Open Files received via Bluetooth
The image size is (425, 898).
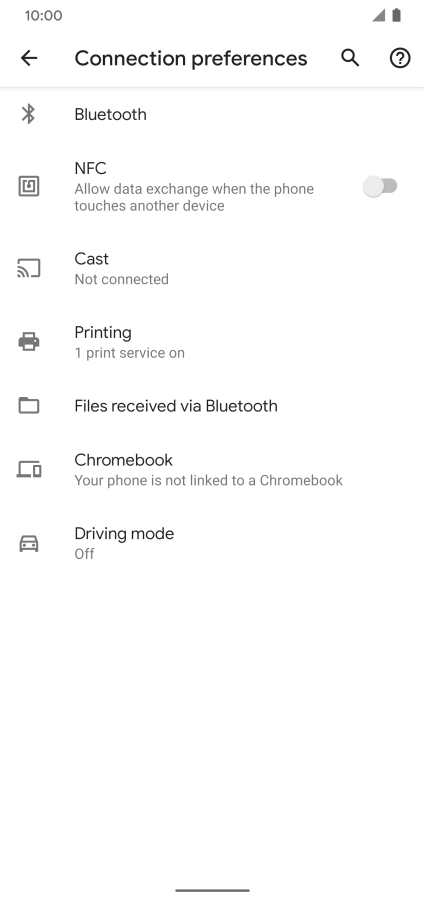[212, 405]
